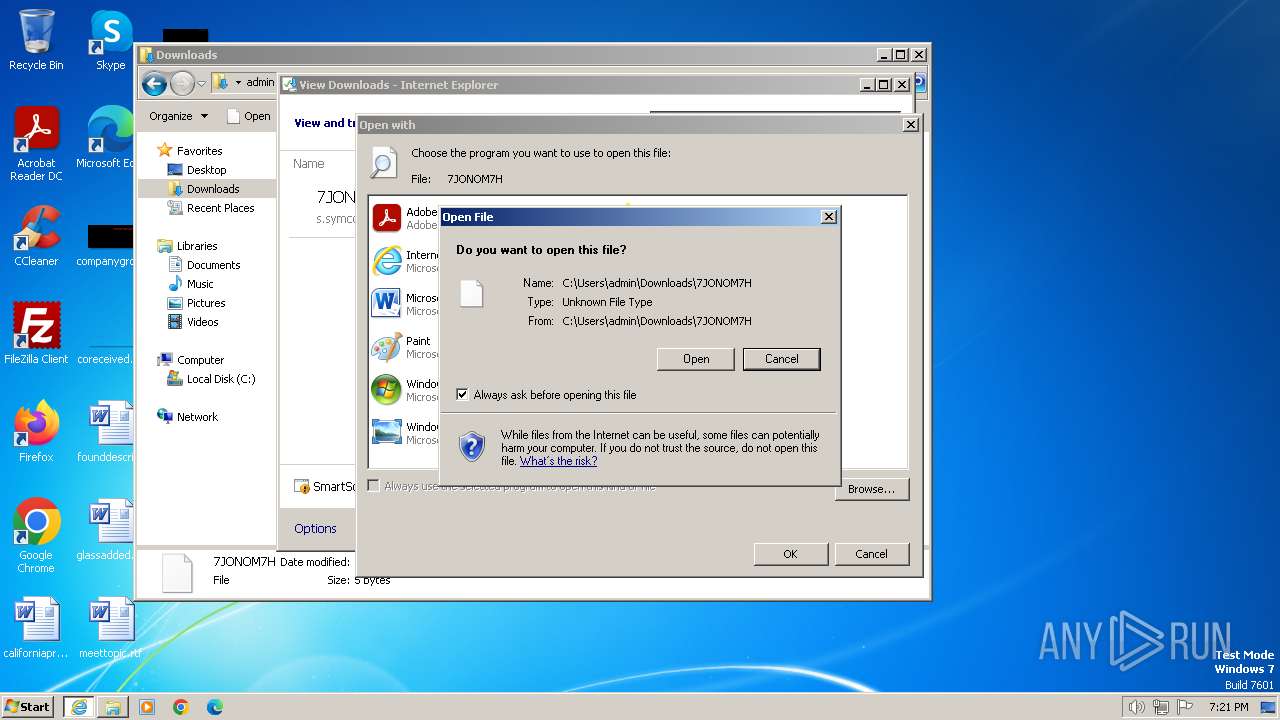Click the volume tray icon
This screenshot has width=1280, height=720.
click(1136, 707)
